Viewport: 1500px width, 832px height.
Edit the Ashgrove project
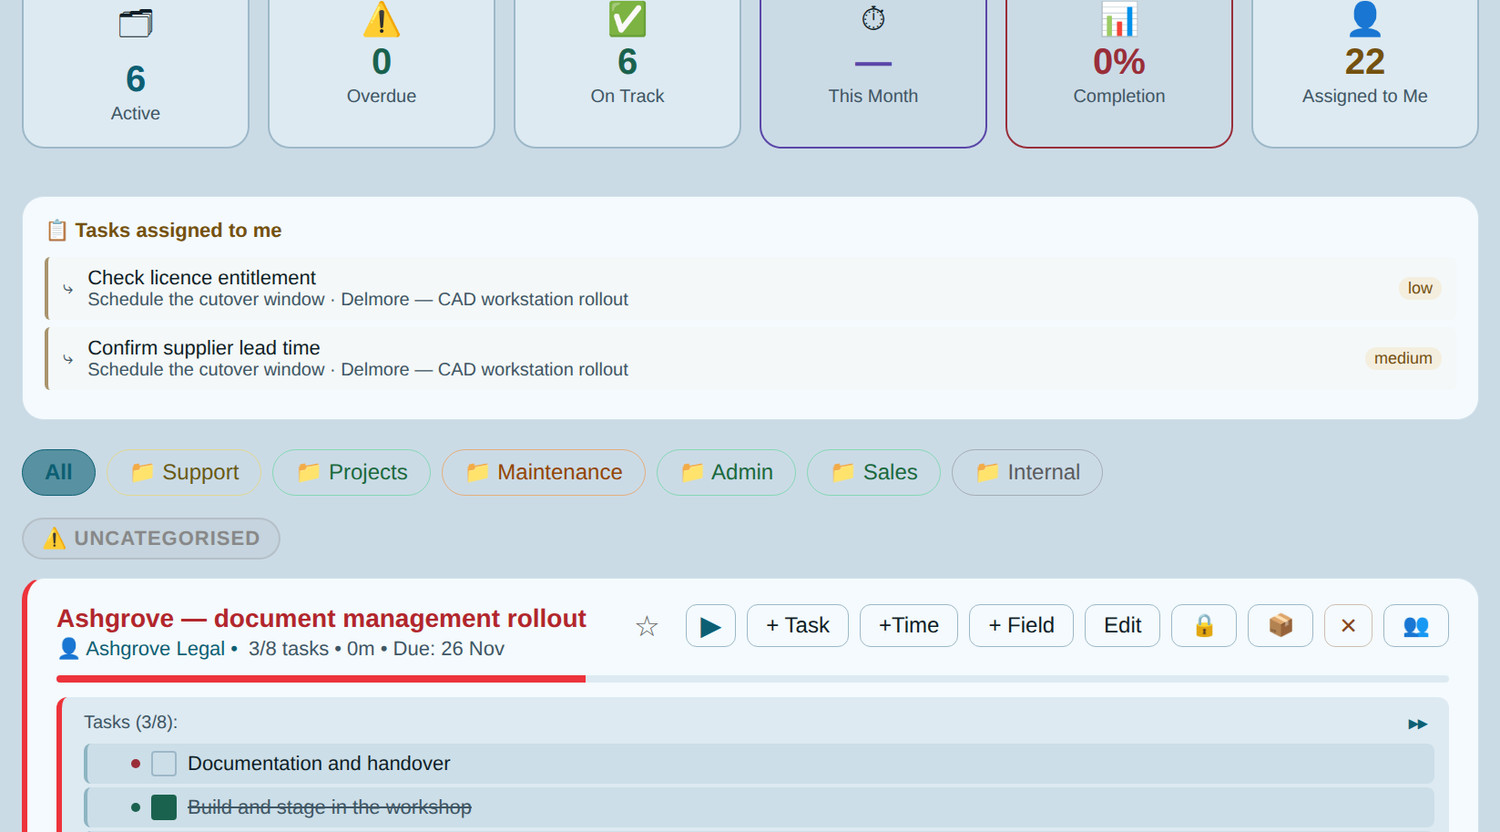pos(1122,626)
